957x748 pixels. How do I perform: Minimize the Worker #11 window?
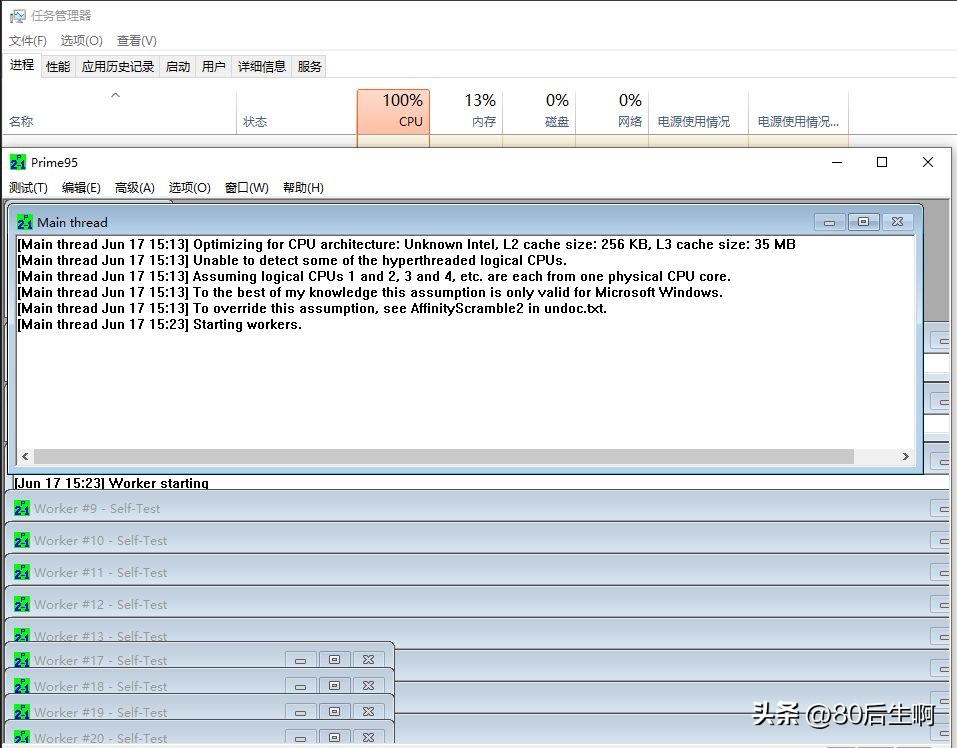[941, 572]
